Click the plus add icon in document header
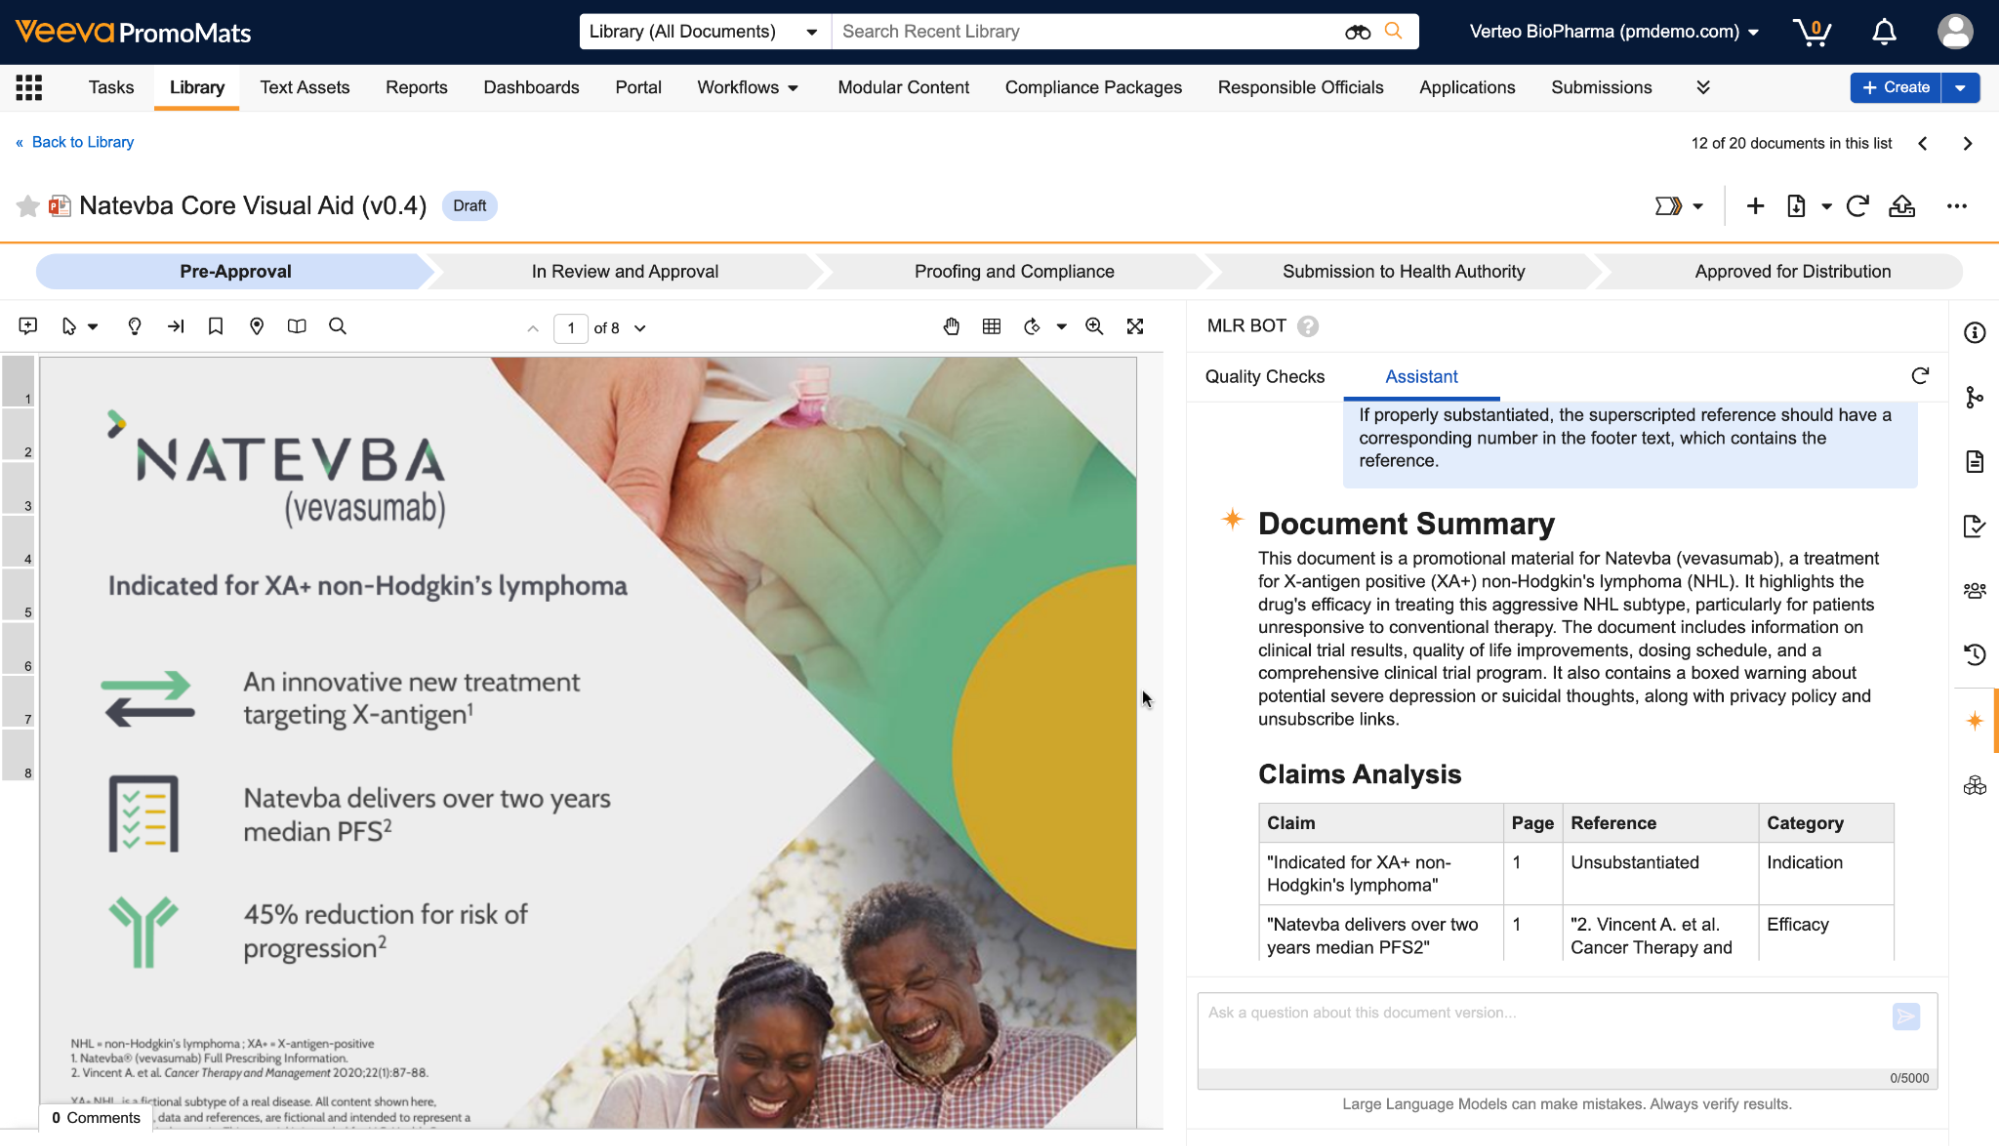 click(x=1755, y=206)
